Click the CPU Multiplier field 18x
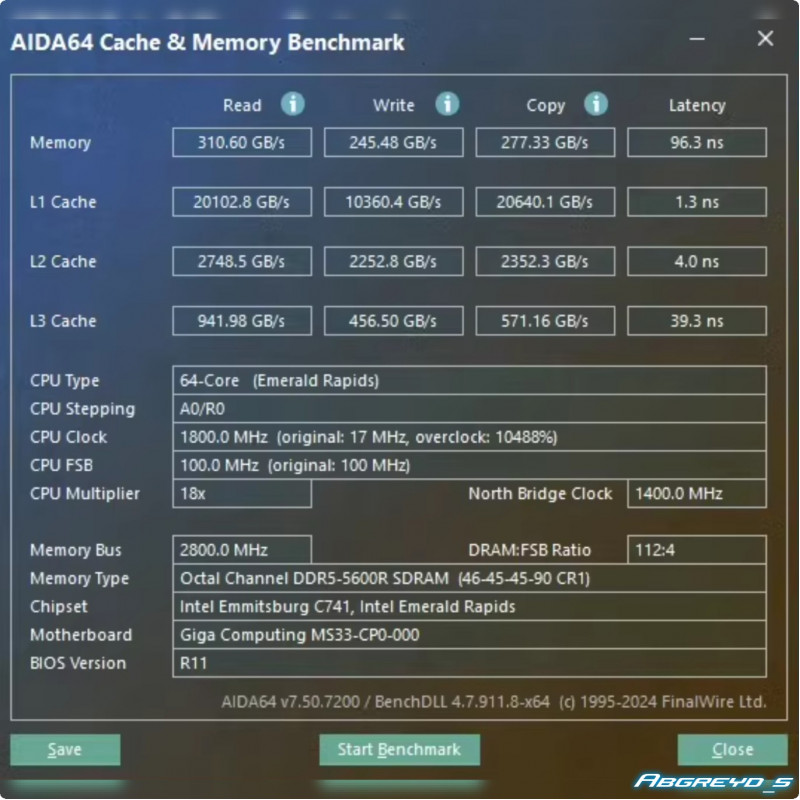The image size is (800, 800). 242,493
